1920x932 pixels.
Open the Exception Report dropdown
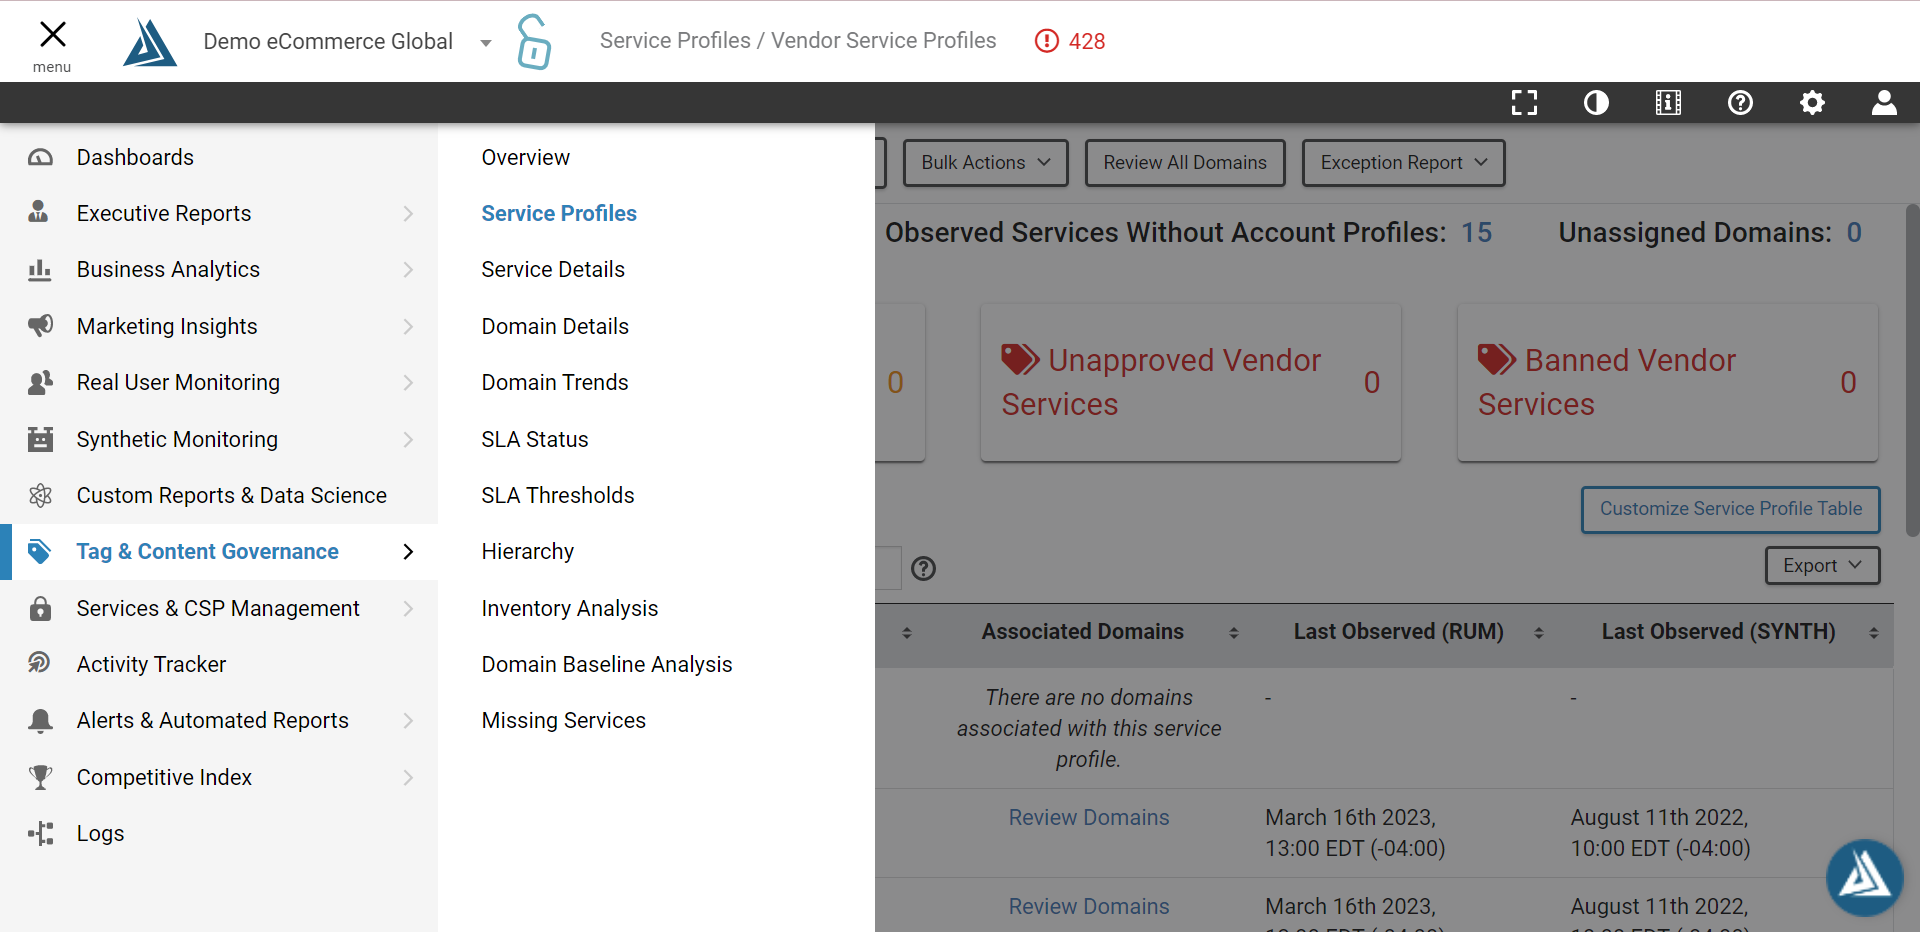(1403, 162)
